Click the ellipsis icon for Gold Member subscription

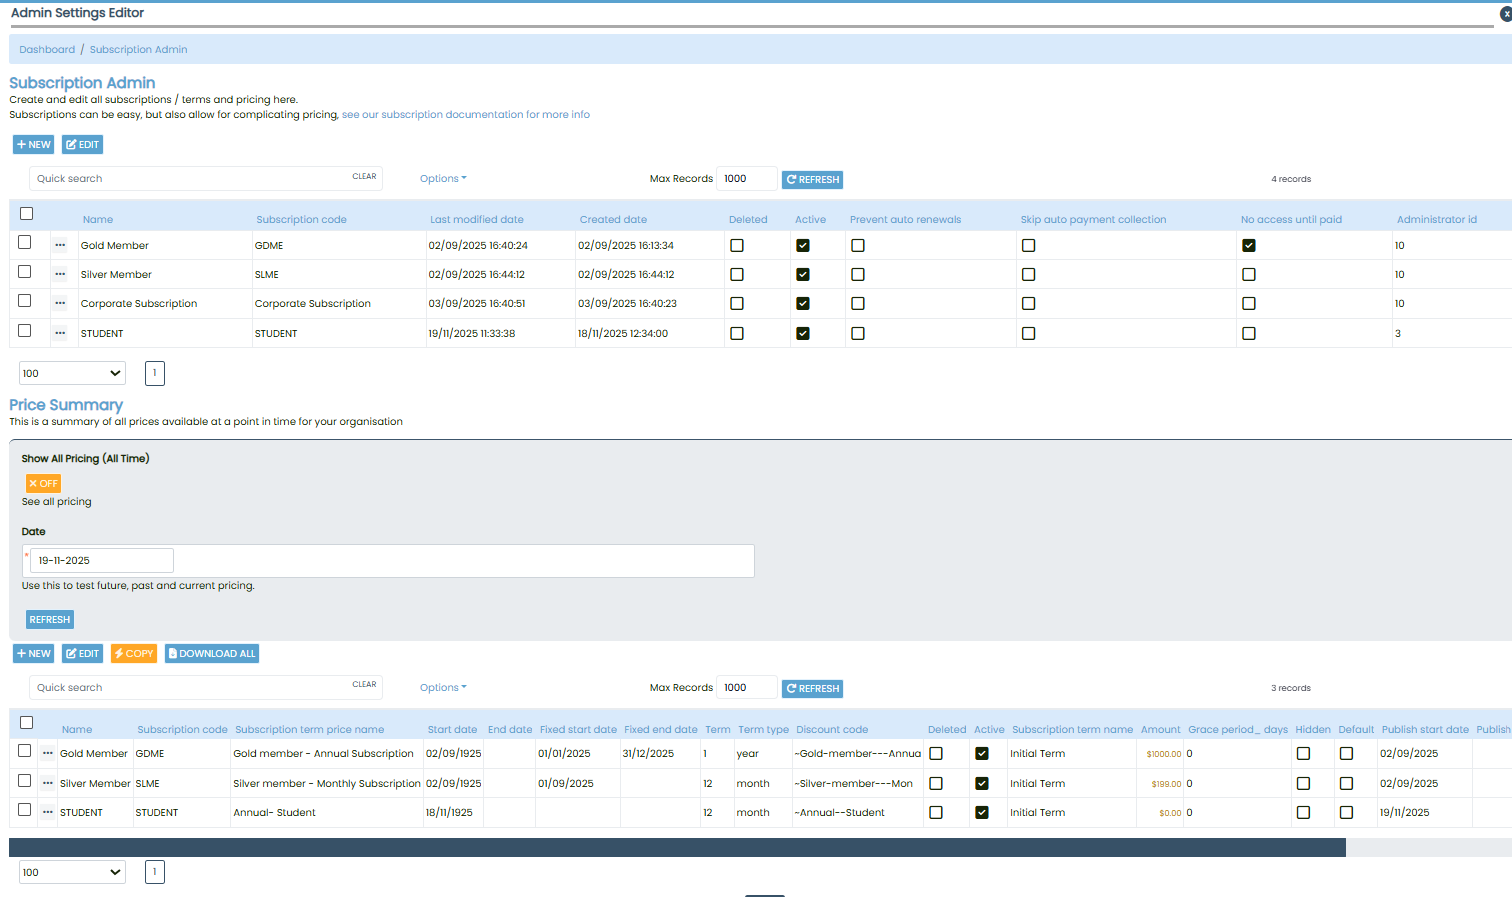click(60, 245)
